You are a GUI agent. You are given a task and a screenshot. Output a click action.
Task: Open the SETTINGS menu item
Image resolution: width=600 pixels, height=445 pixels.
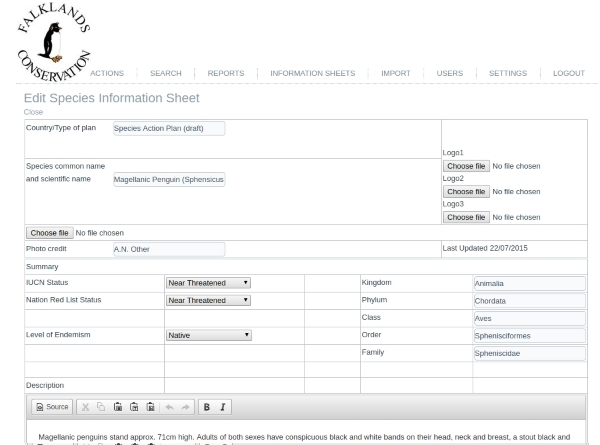[x=508, y=73]
